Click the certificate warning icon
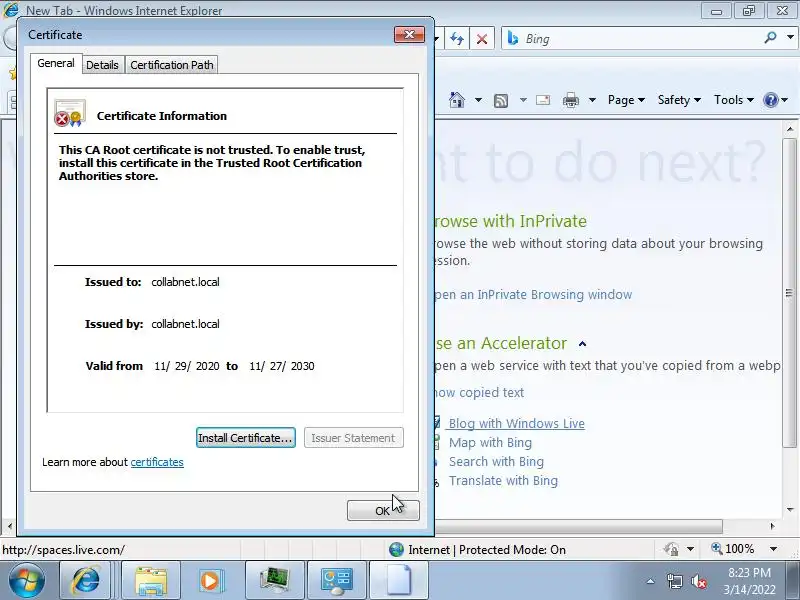800x600 pixels. click(70, 113)
